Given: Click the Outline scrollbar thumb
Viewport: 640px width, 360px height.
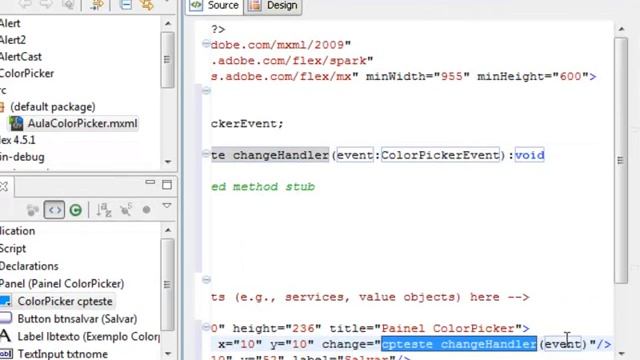Looking at the screenshot, I should pos(167,284).
